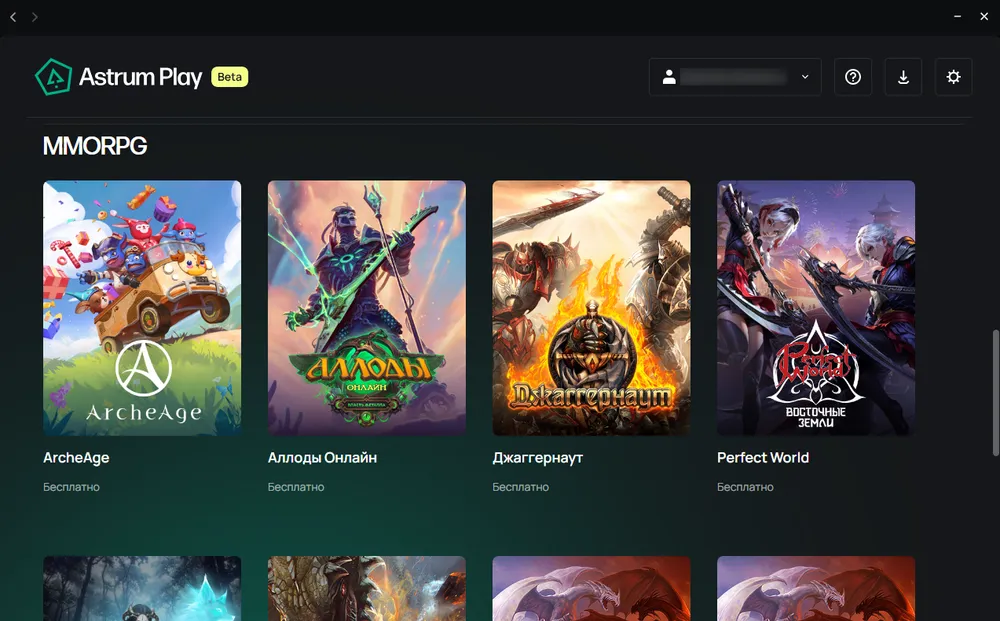Minimize the Astrum Play window

click(x=957, y=17)
